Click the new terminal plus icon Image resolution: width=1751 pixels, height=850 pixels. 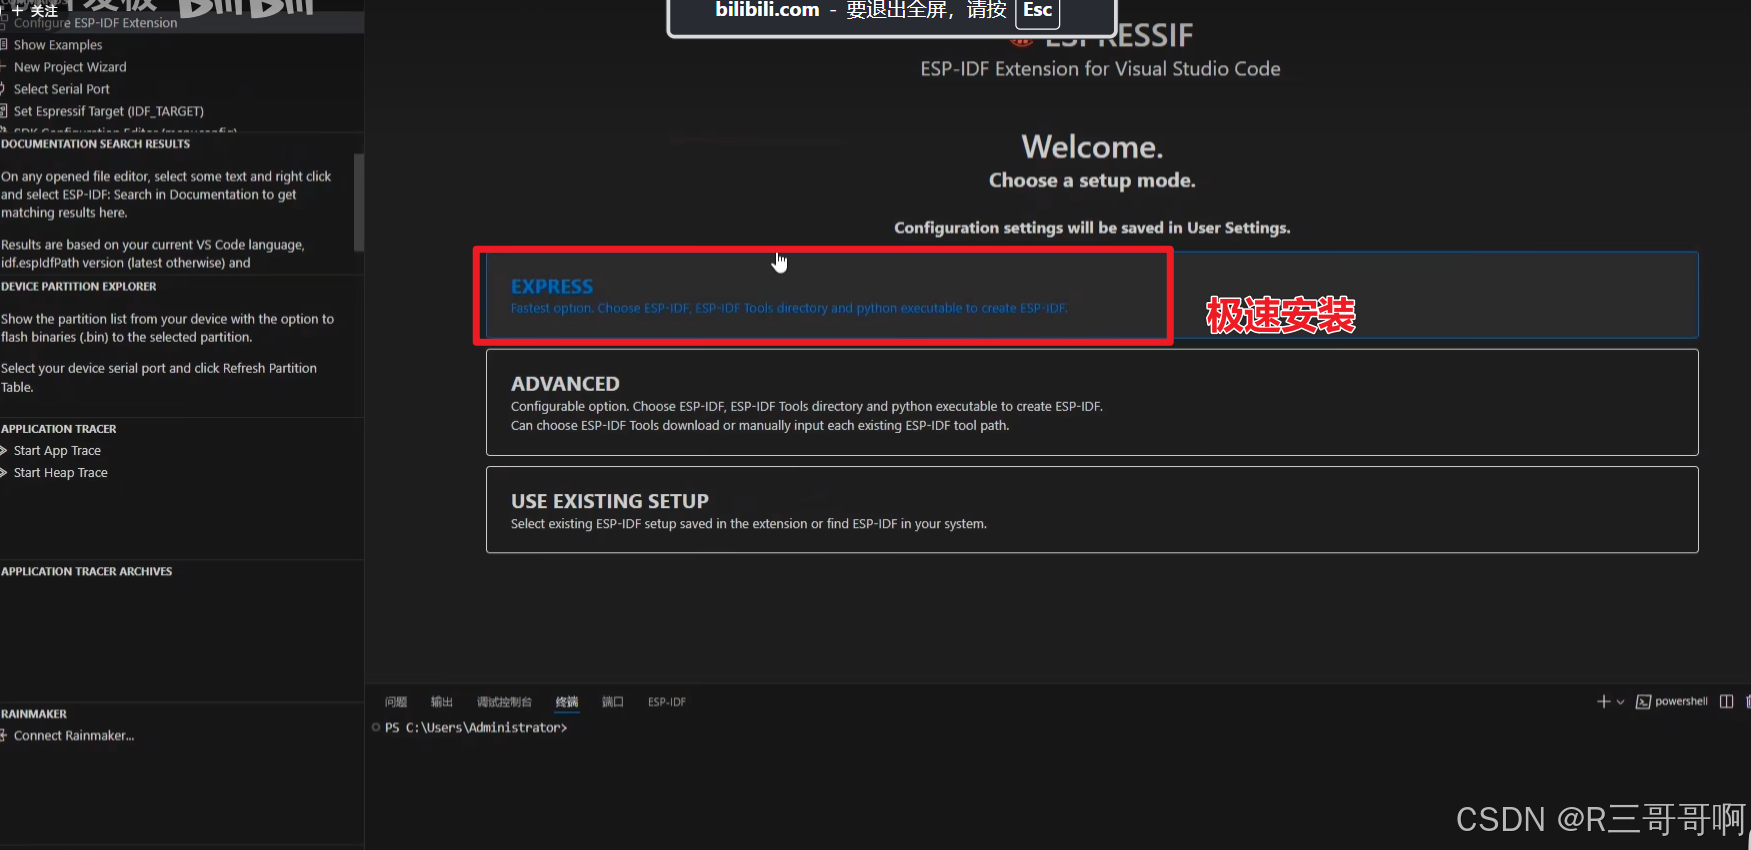(x=1603, y=702)
